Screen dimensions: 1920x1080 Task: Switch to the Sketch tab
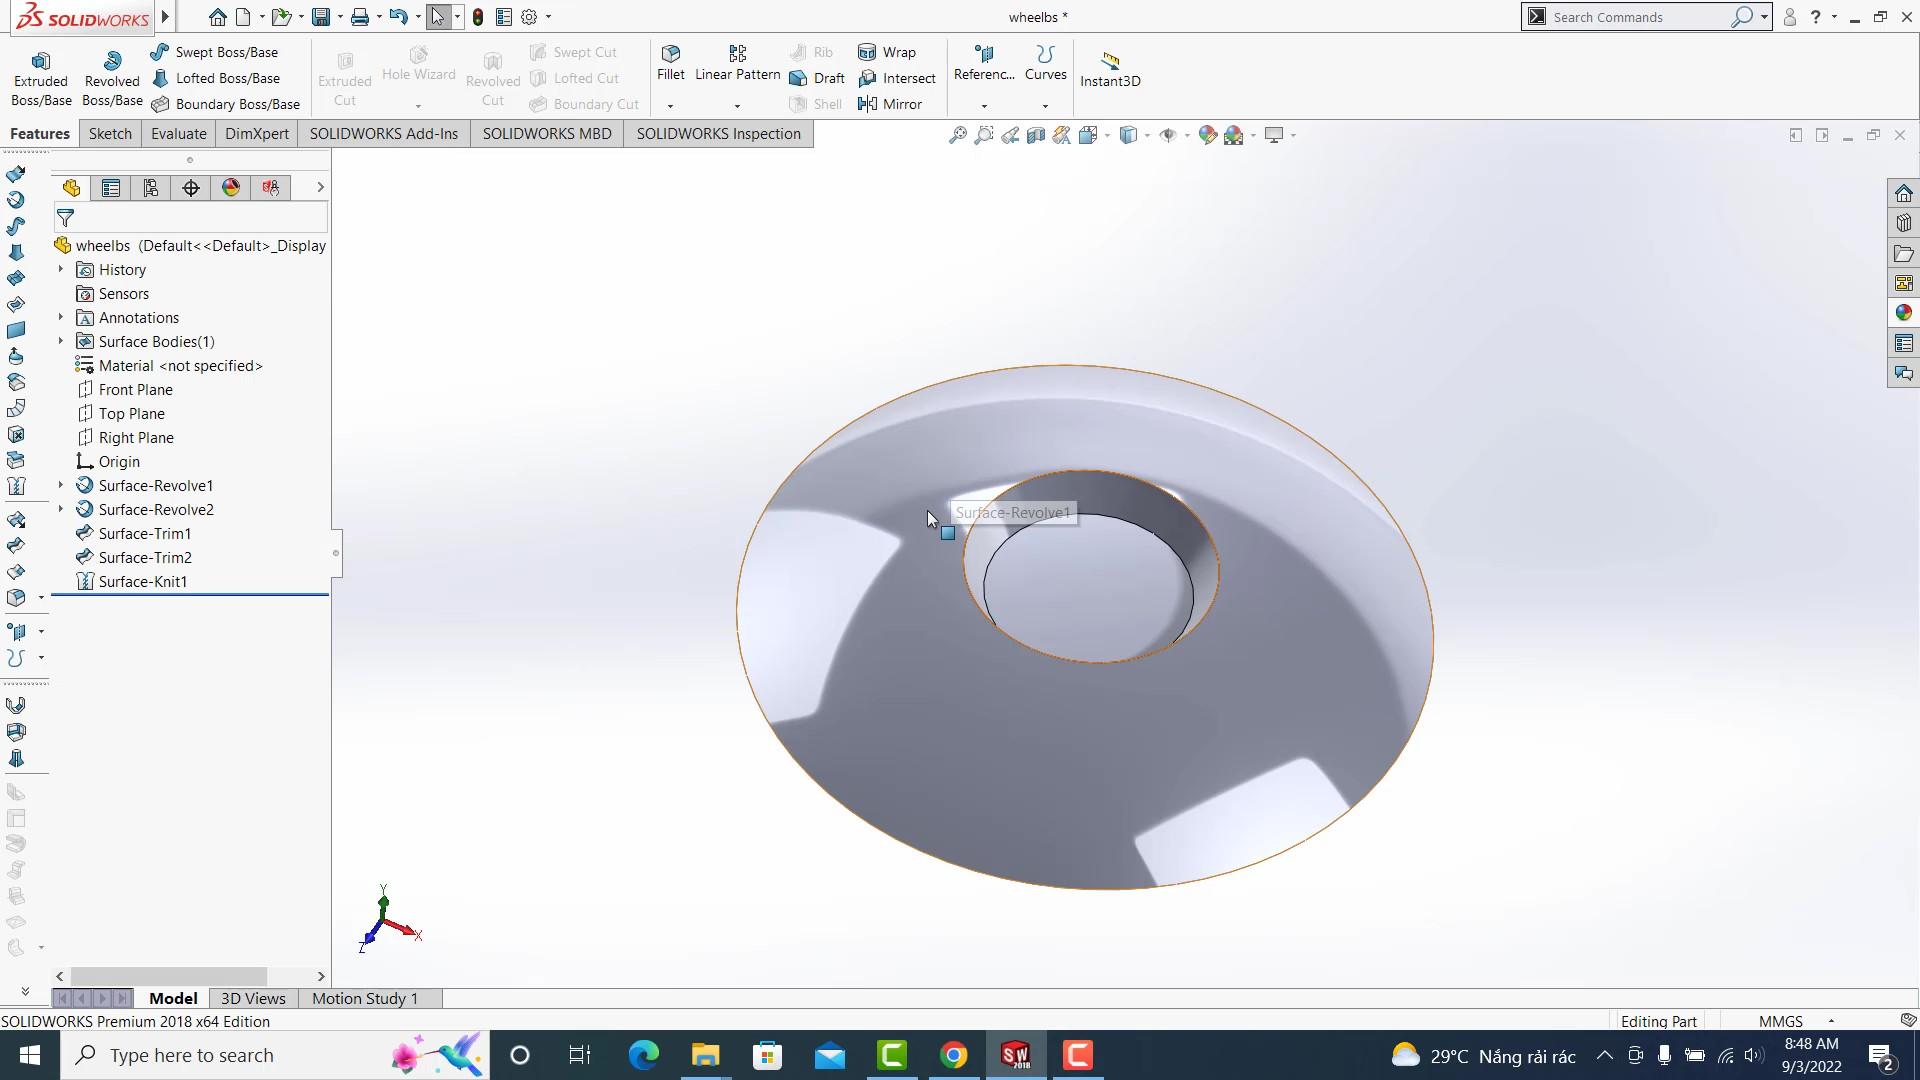click(110, 133)
